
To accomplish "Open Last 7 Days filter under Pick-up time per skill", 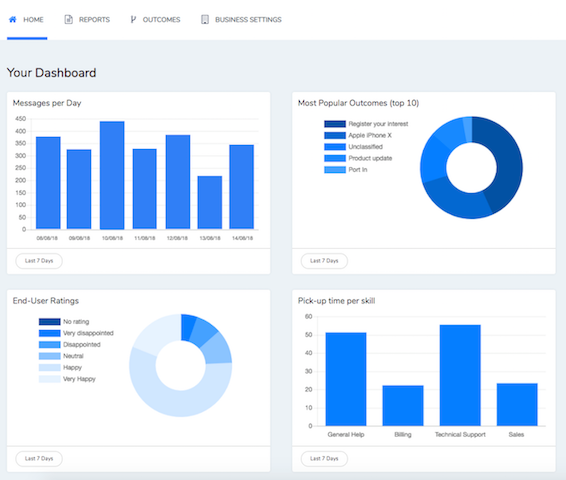I will pos(324,458).
